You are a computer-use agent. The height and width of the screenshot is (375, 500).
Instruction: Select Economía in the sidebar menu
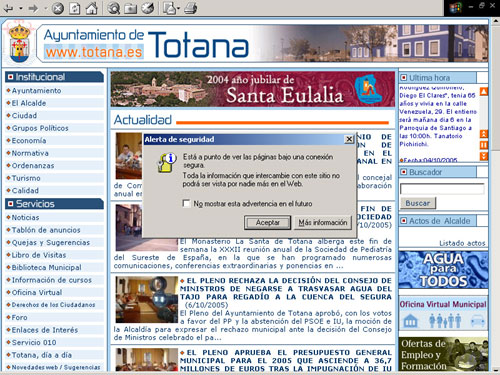click(x=29, y=141)
